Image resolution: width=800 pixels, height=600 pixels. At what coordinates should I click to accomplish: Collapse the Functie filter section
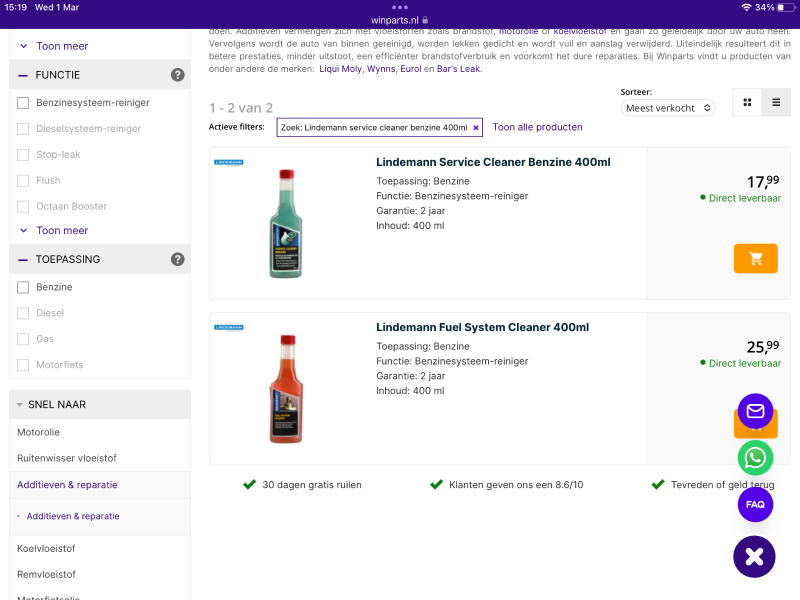pyautogui.click(x=23, y=75)
